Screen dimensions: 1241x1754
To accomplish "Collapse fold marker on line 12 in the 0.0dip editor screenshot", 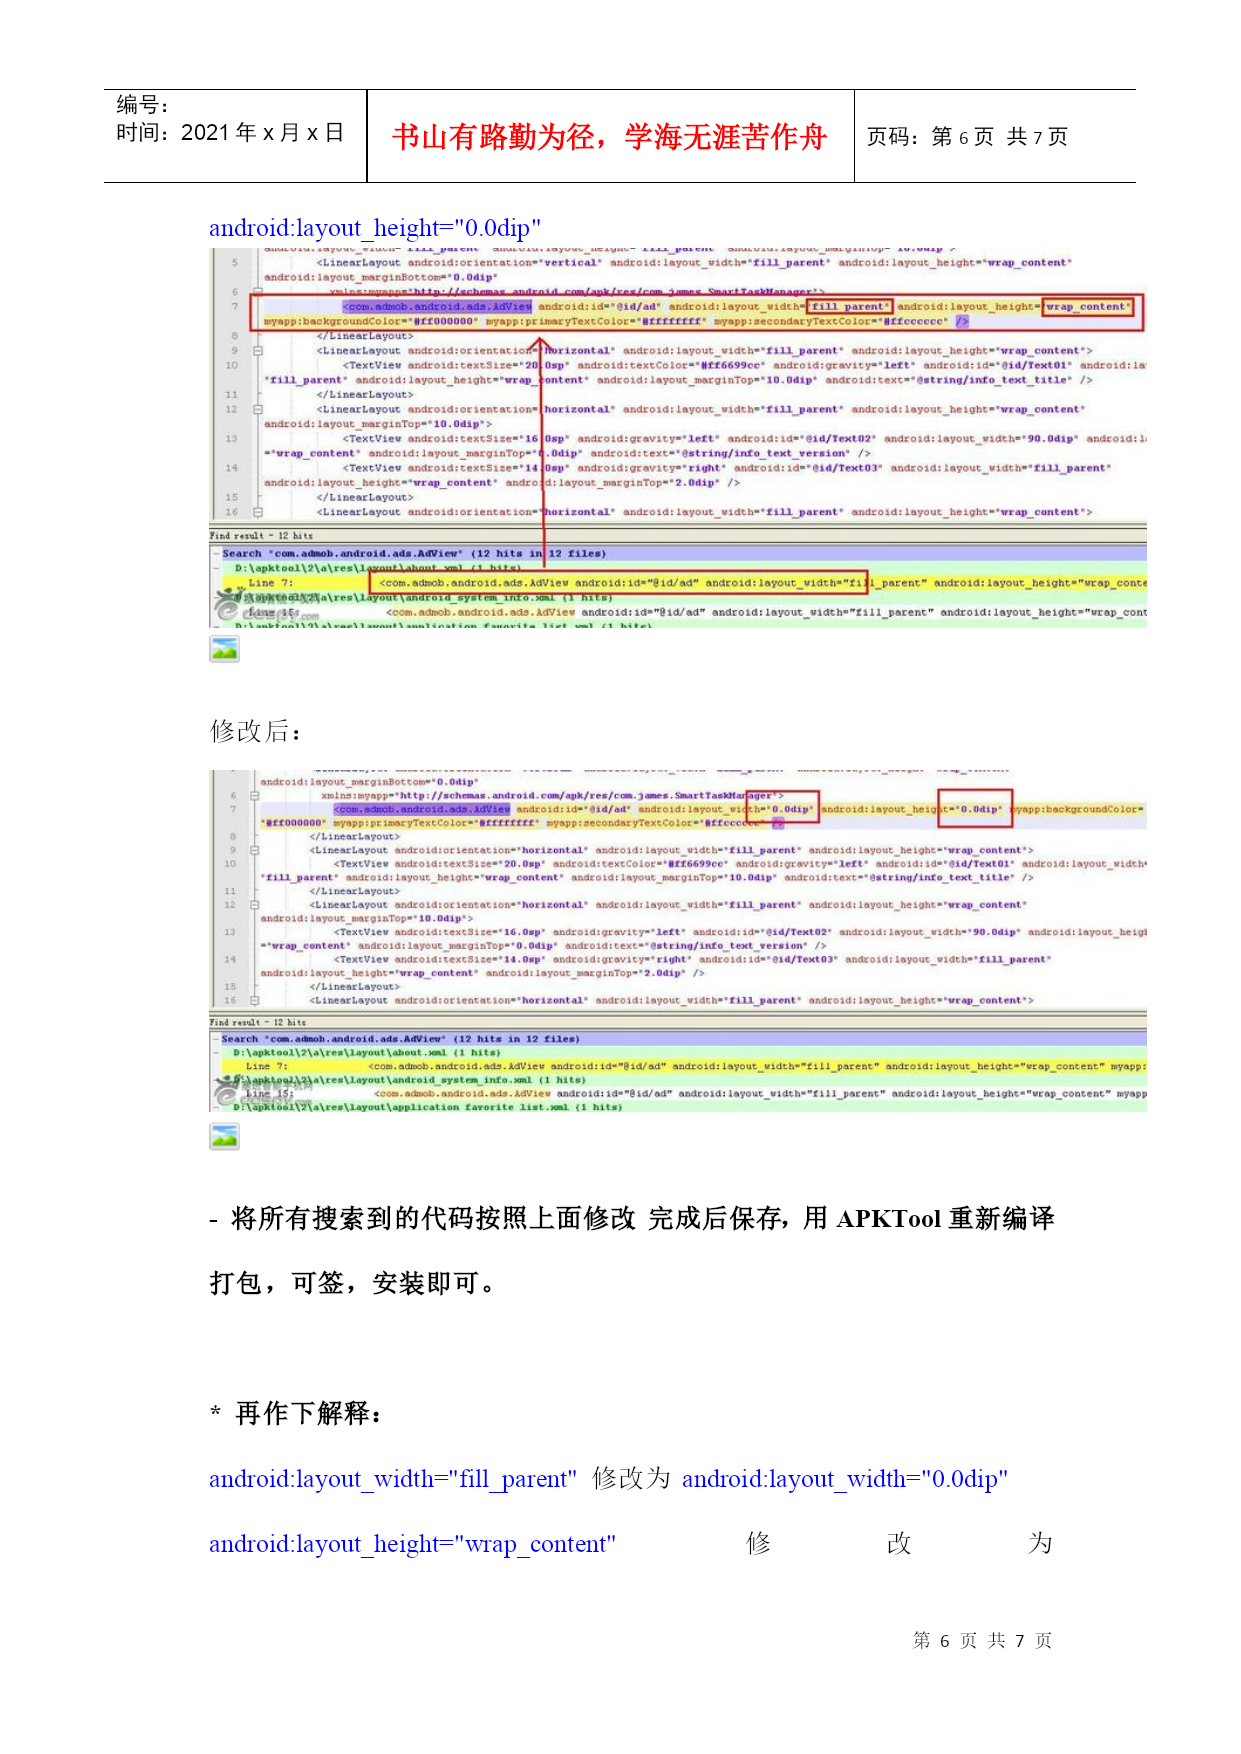I will point(254,905).
